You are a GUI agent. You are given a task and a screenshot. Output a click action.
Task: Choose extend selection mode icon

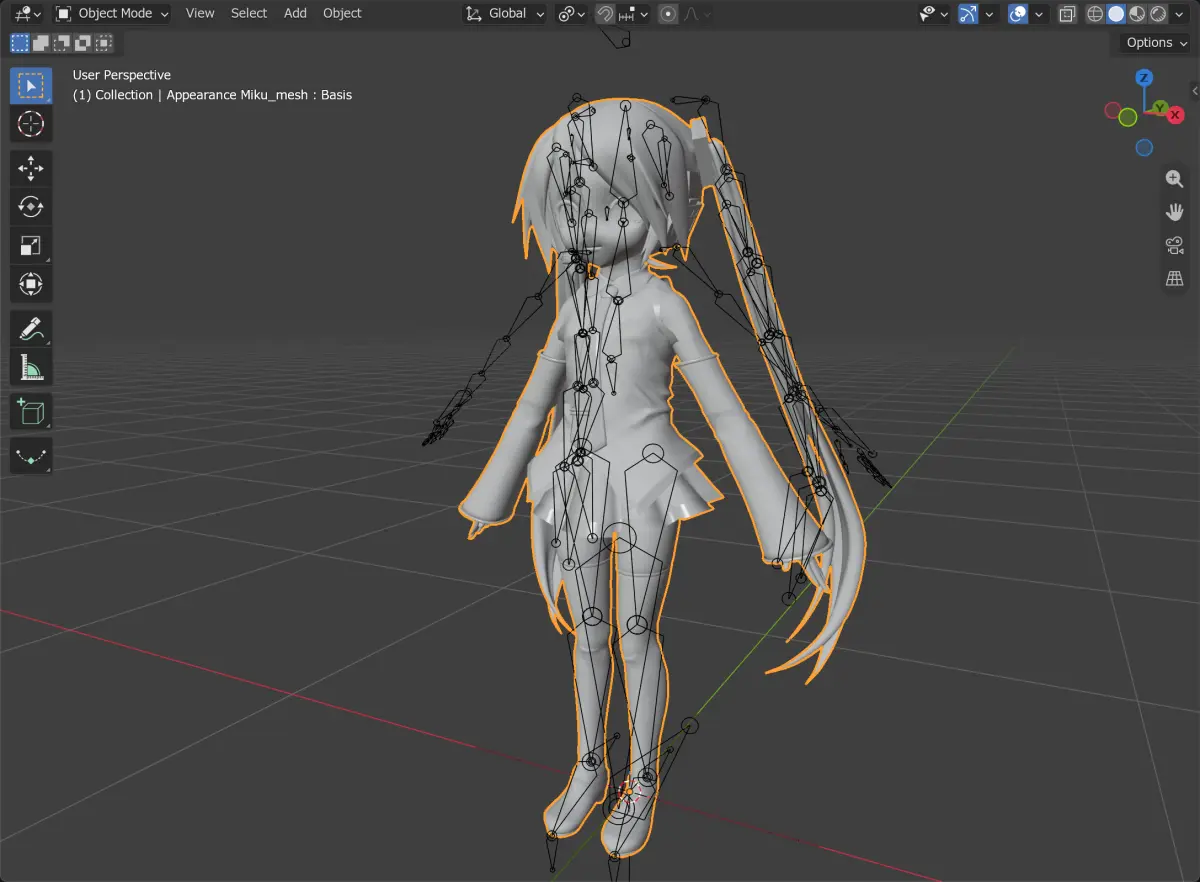[x=41, y=43]
